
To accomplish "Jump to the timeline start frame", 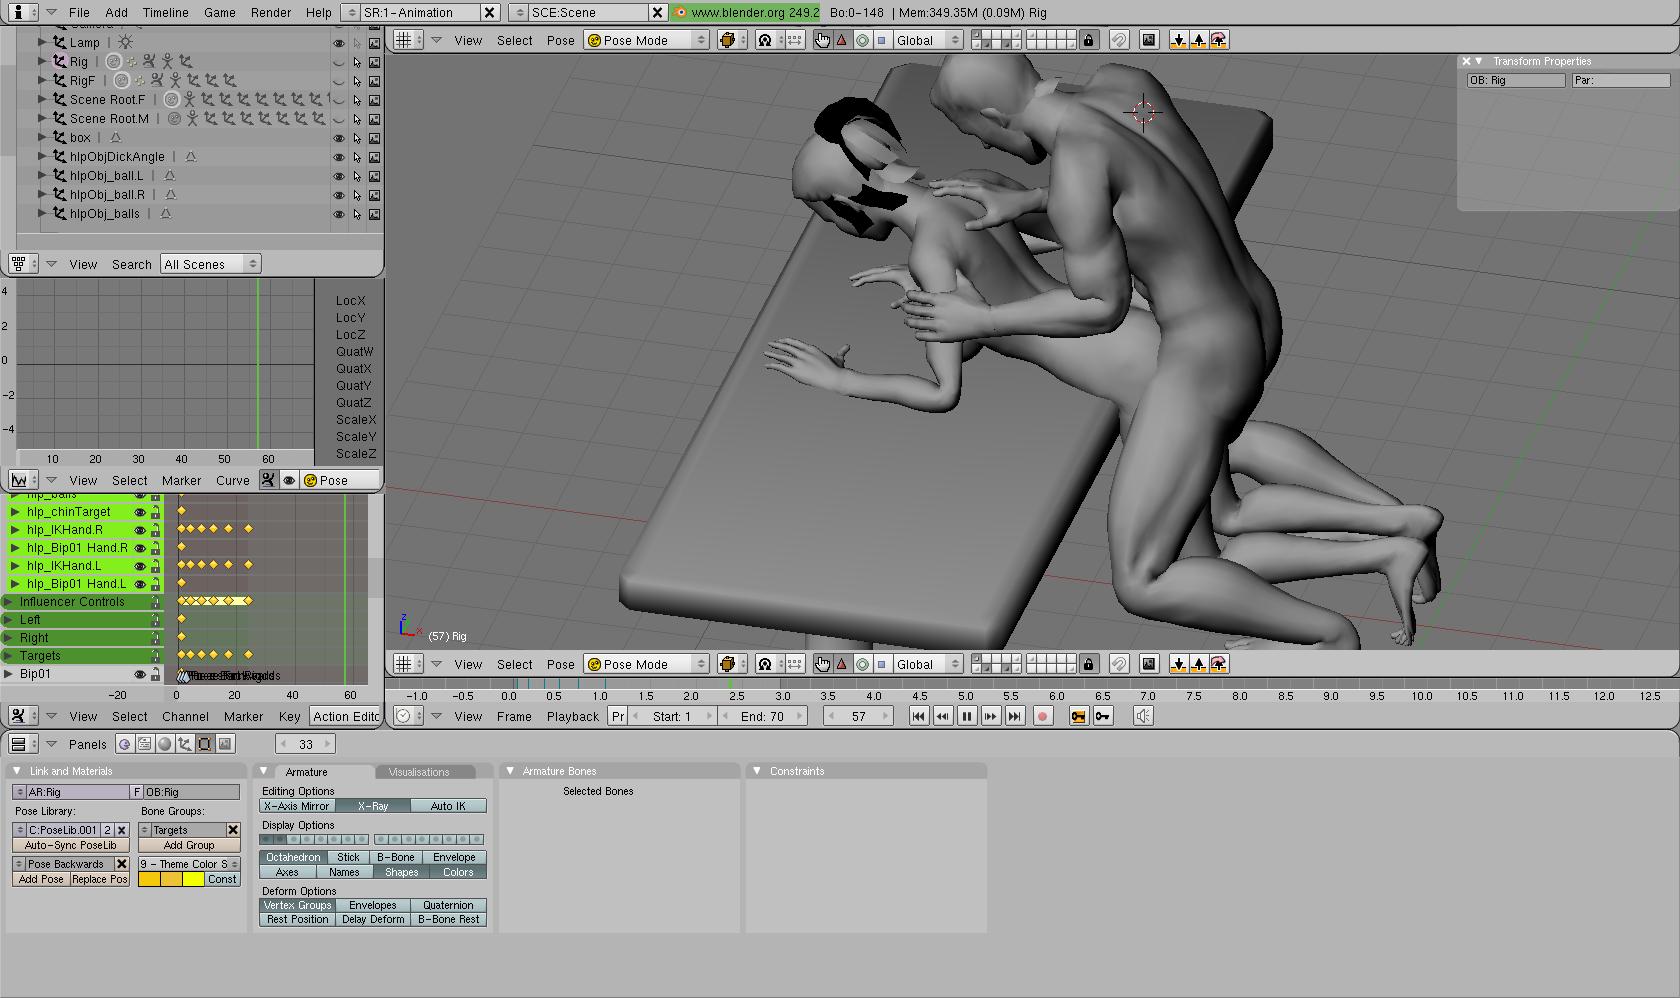I will point(918,716).
